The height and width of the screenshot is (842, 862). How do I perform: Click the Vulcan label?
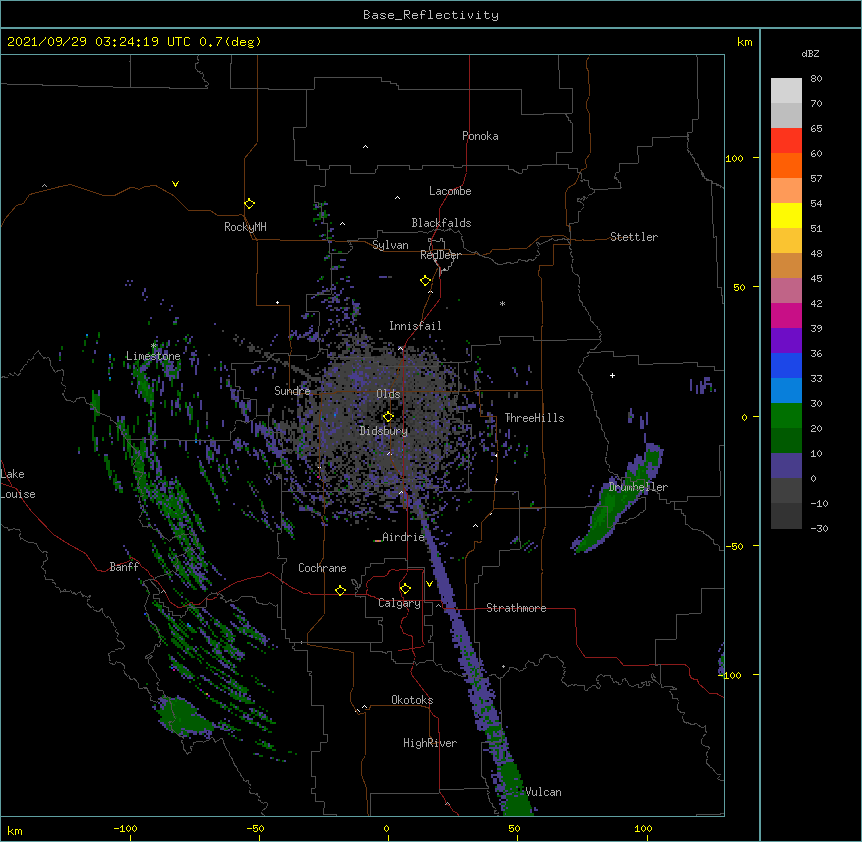point(543,792)
